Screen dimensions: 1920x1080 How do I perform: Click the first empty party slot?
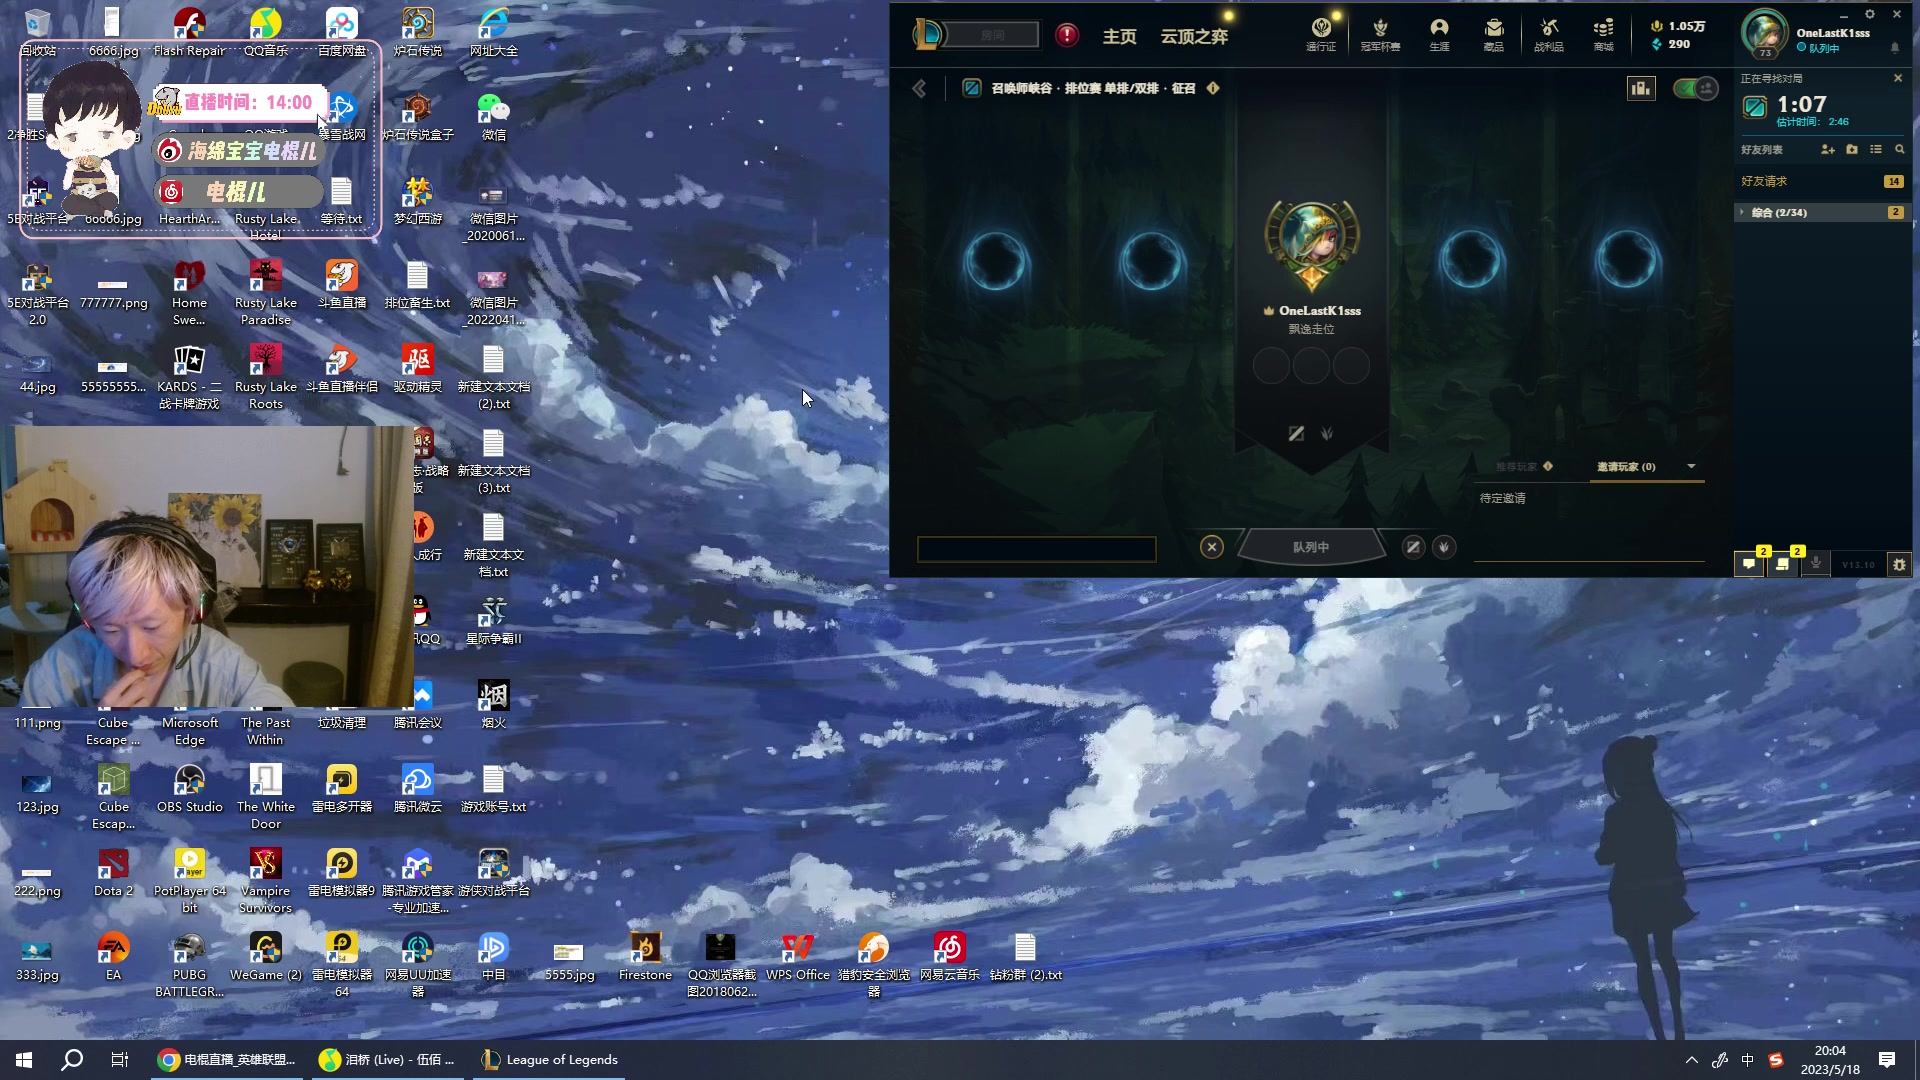tap(996, 260)
